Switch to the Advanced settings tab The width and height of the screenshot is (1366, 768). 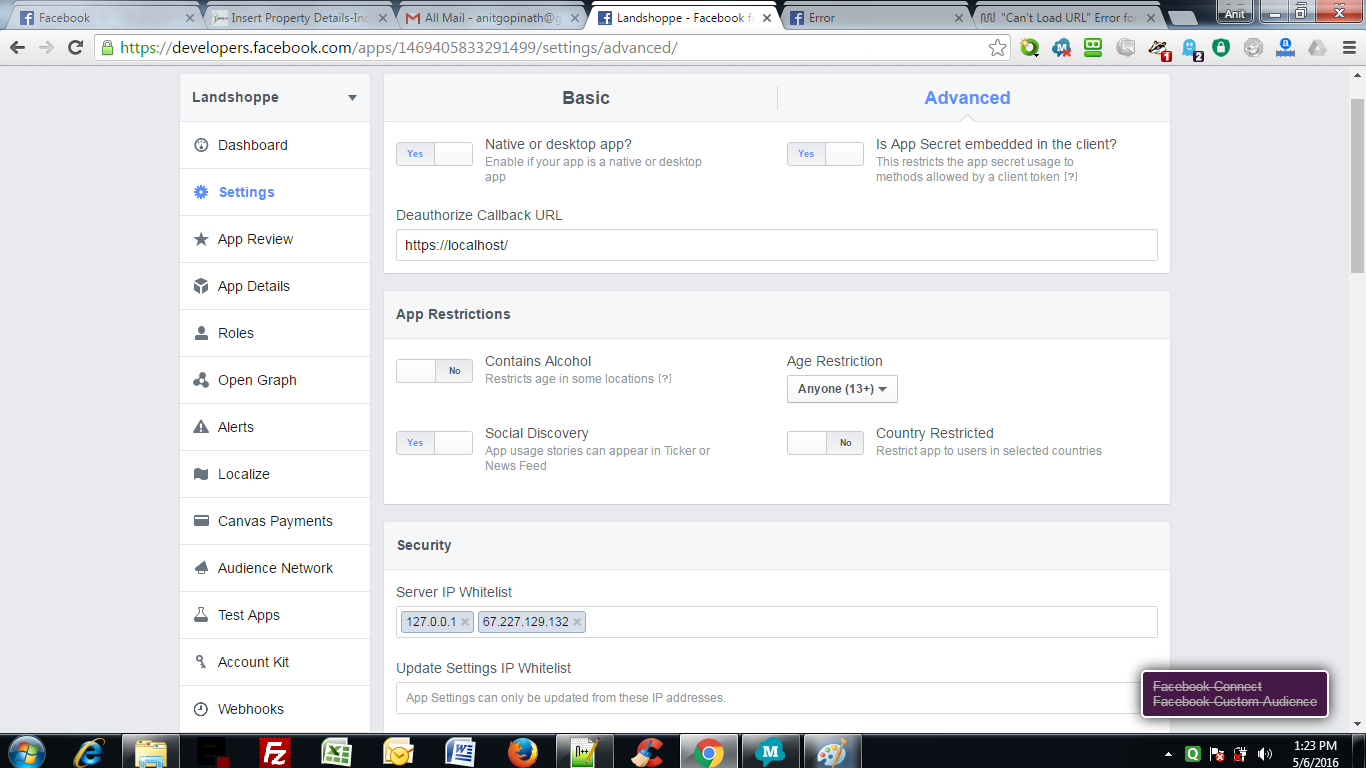tap(967, 98)
